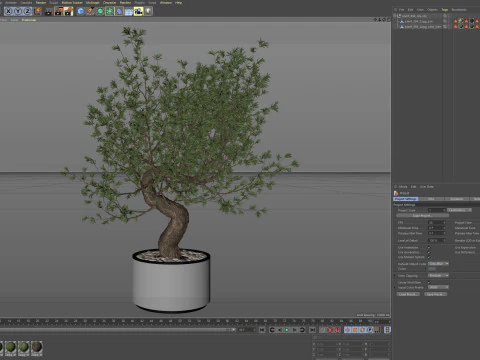Add a floor environment object

point(129,11)
